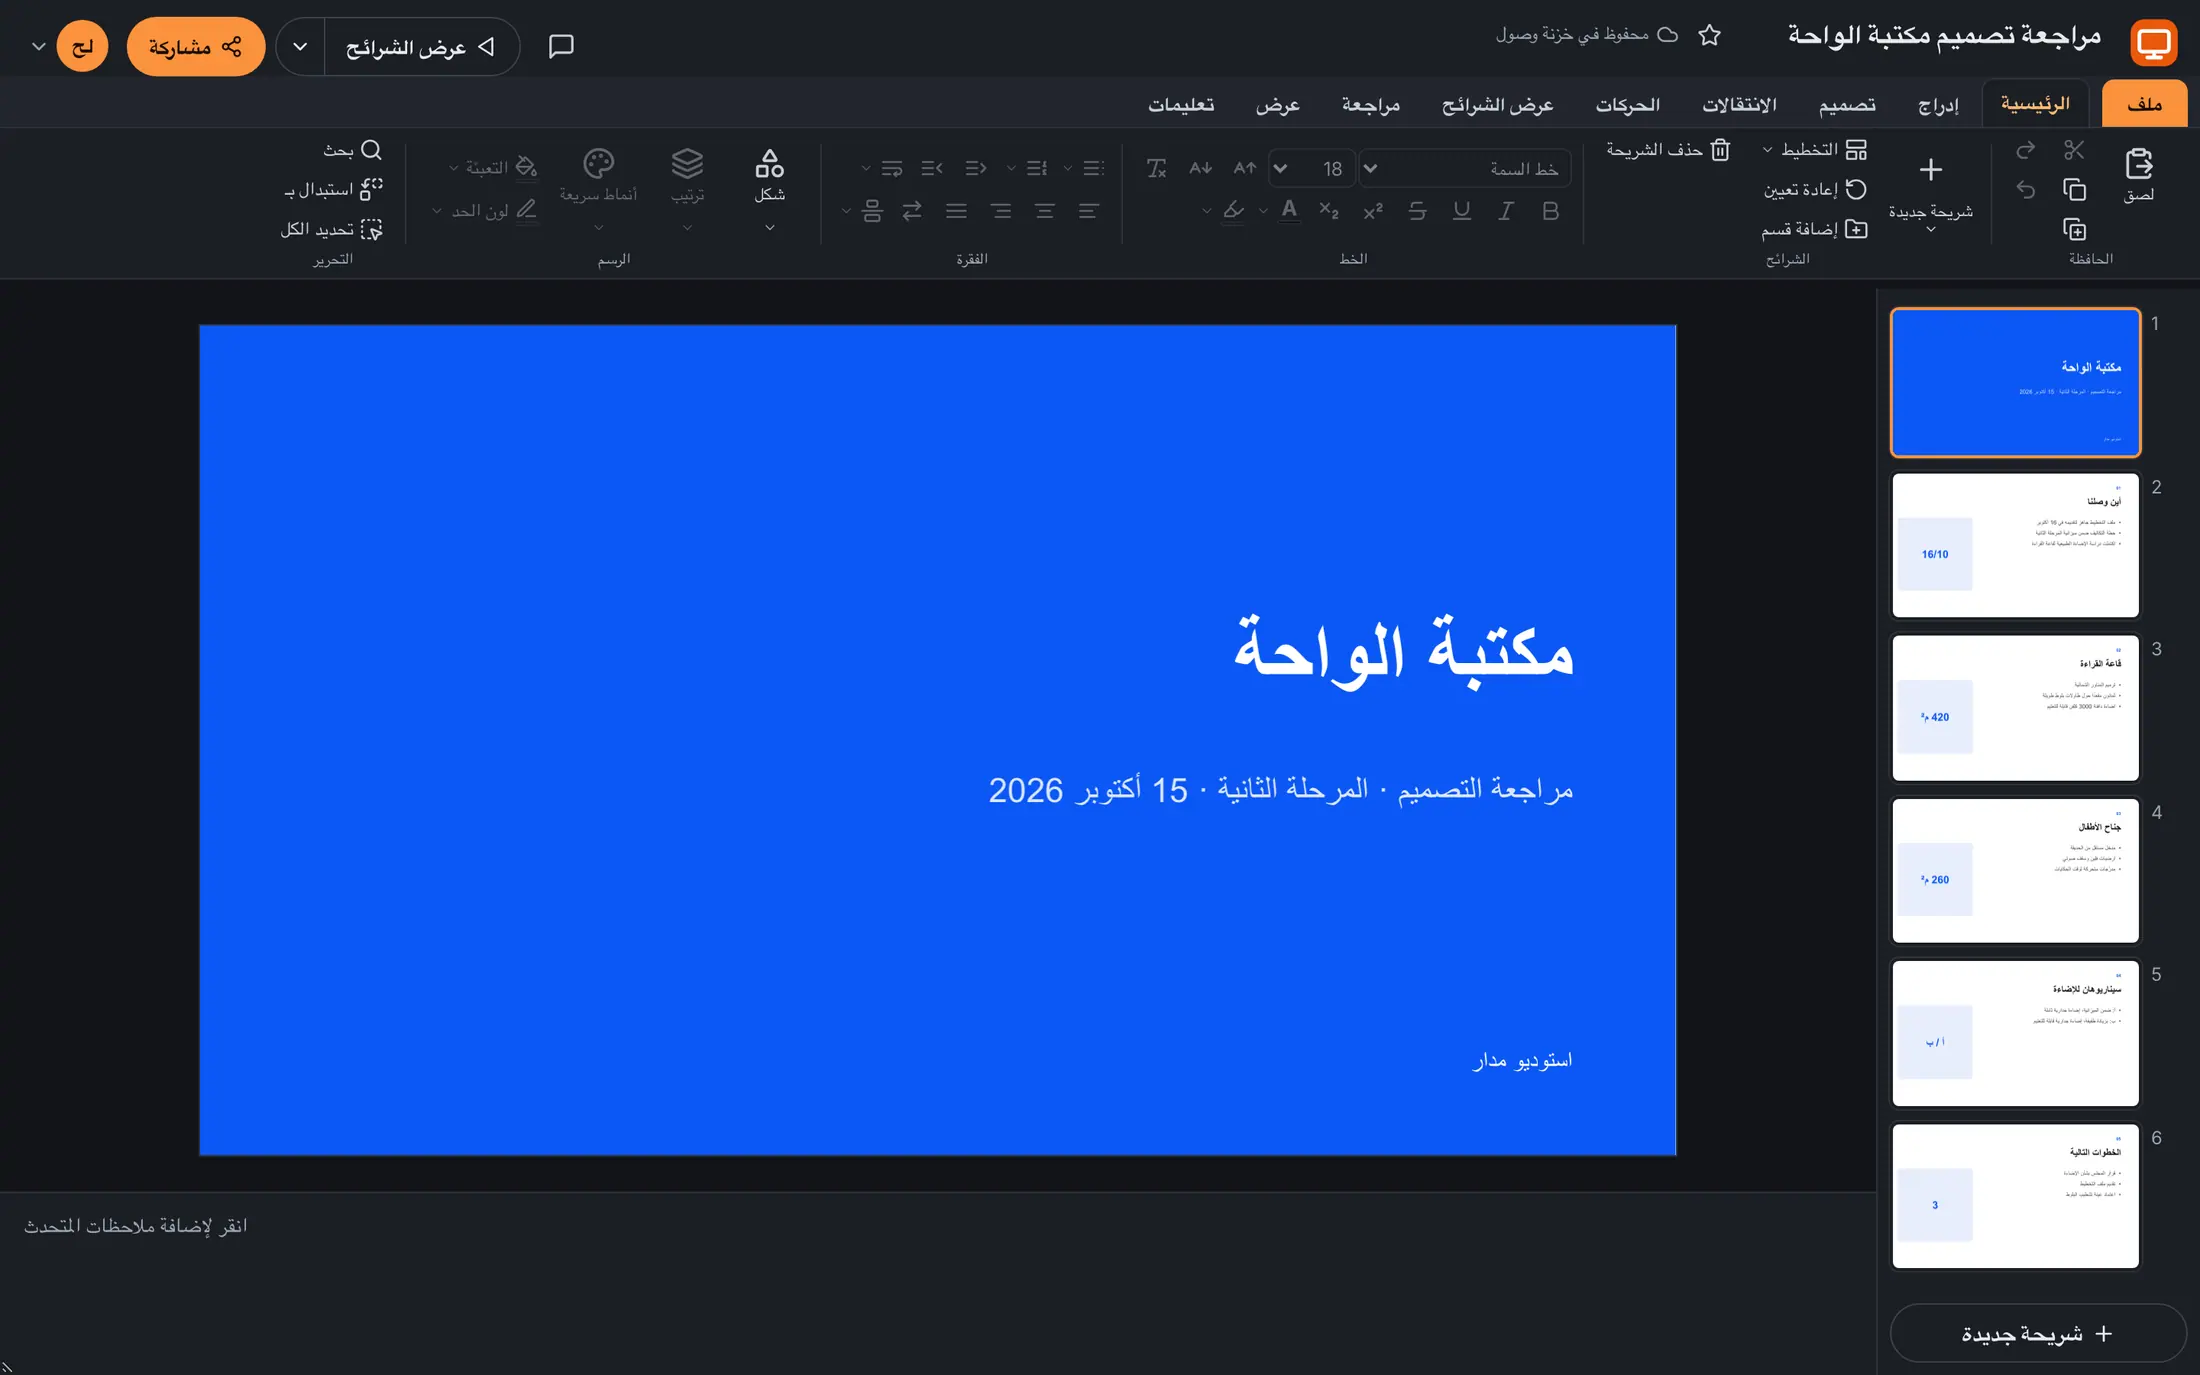
Task: Toggle Italic formatting
Action: tap(1505, 211)
